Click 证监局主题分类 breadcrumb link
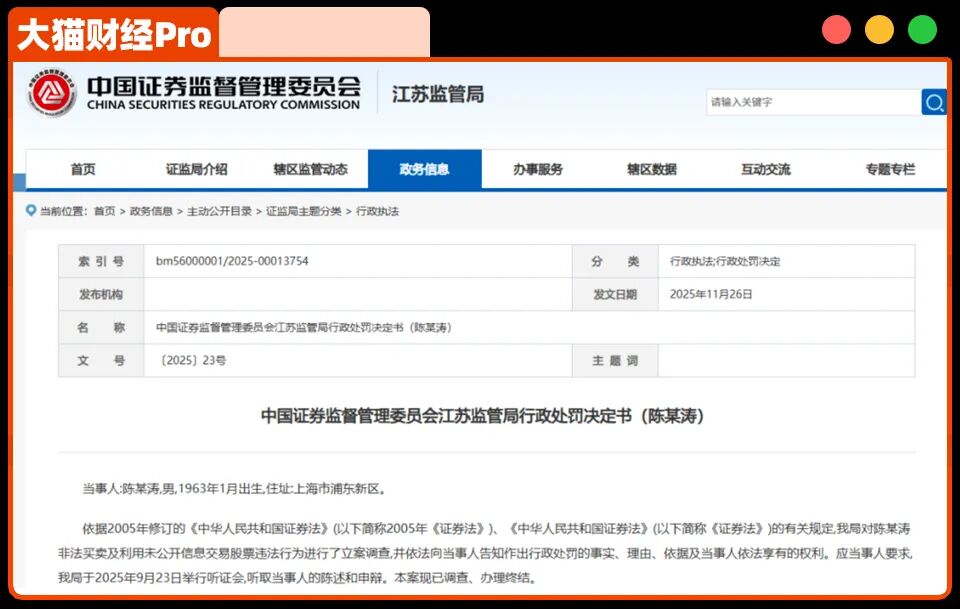The image size is (960, 609). 303,211
